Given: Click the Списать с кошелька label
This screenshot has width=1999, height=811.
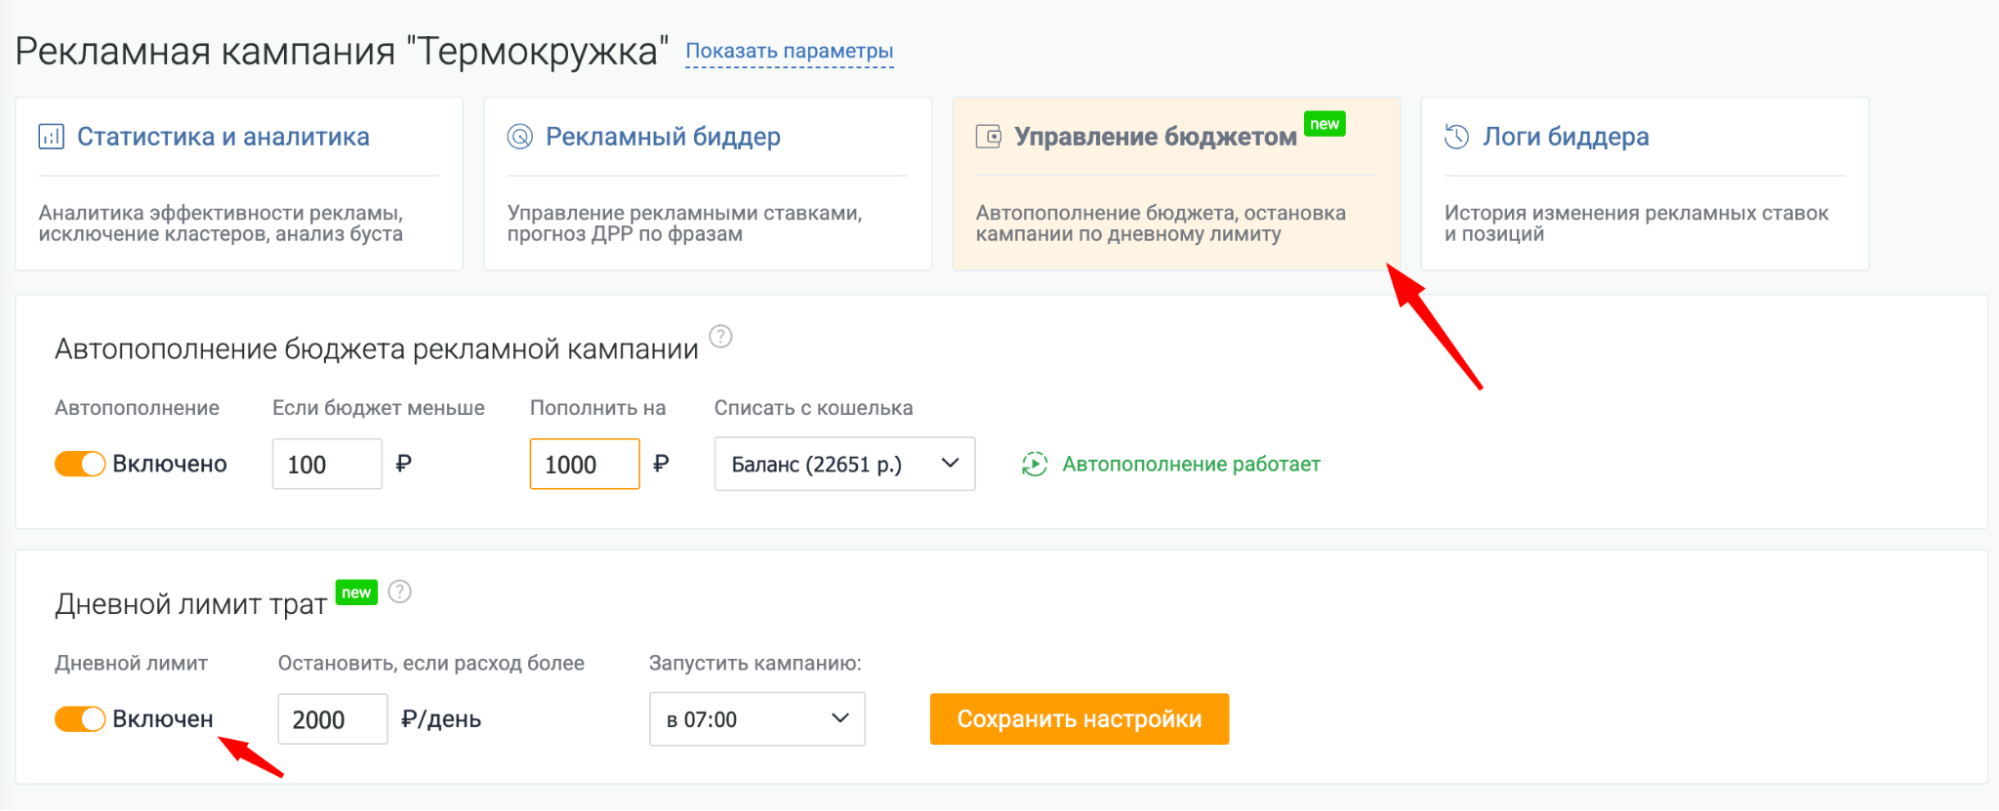Looking at the screenshot, I should pos(813,408).
